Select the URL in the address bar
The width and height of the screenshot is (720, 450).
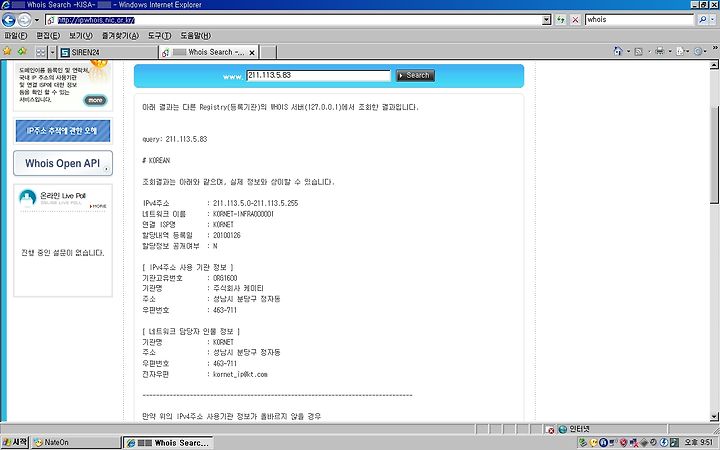coord(96,20)
